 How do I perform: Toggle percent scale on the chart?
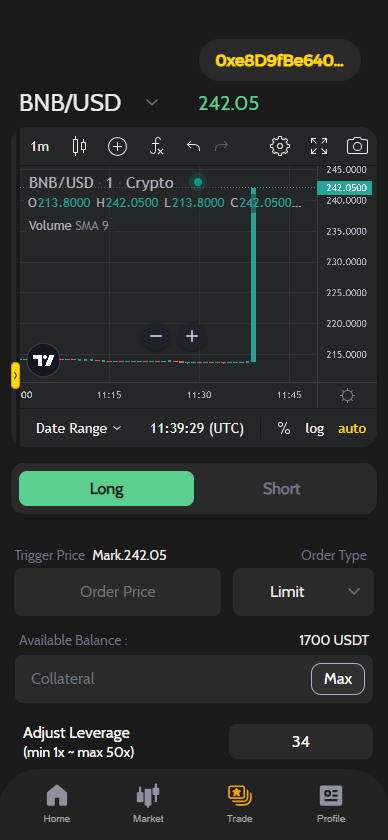[x=283, y=429]
